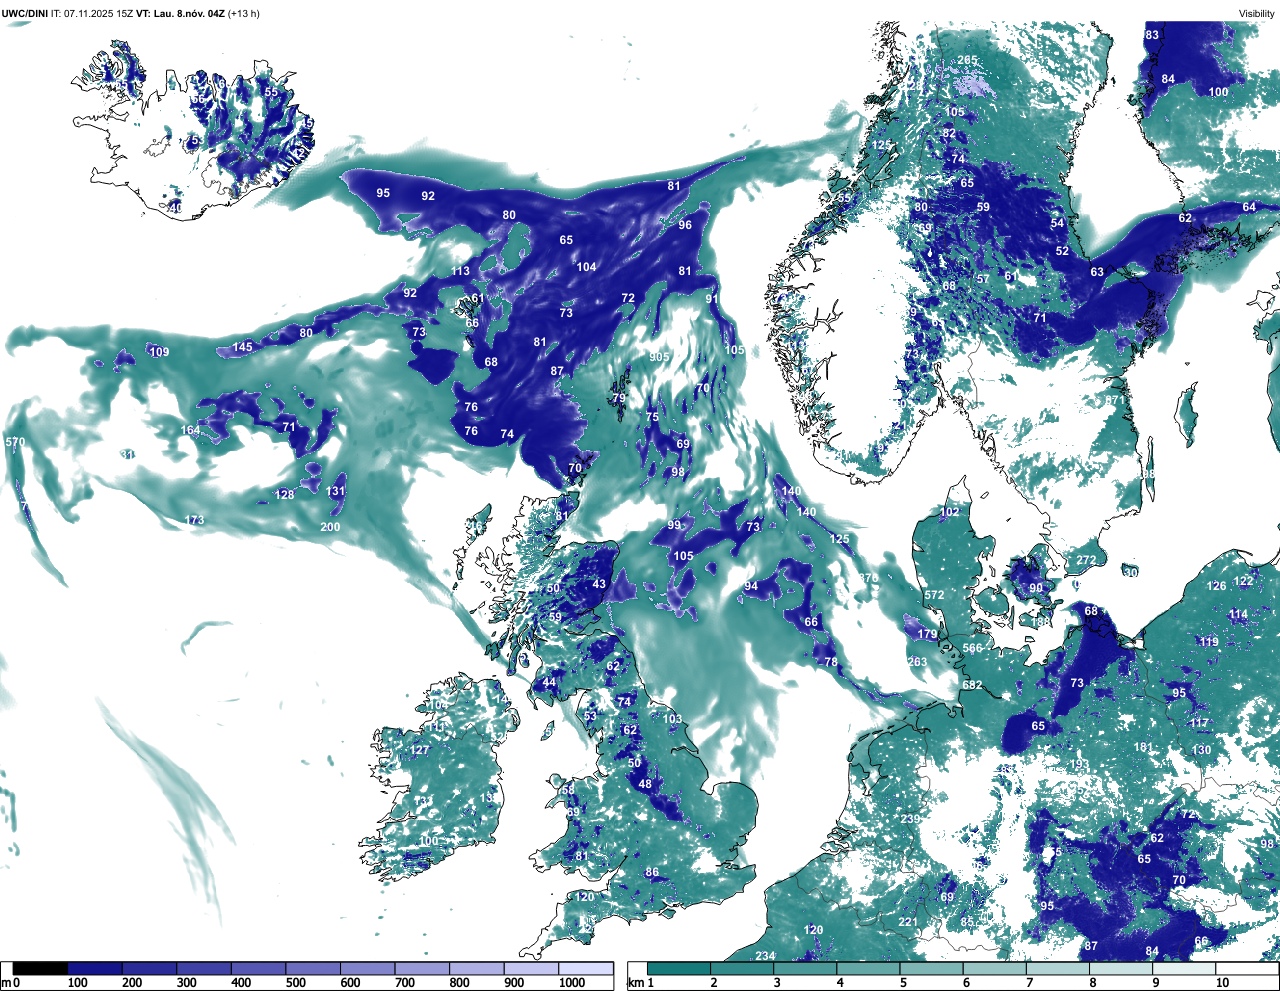This screenshot has width=1280, height=991.
Task: Click the '63' value over Baltic area
Action: tap(1097, 272)
